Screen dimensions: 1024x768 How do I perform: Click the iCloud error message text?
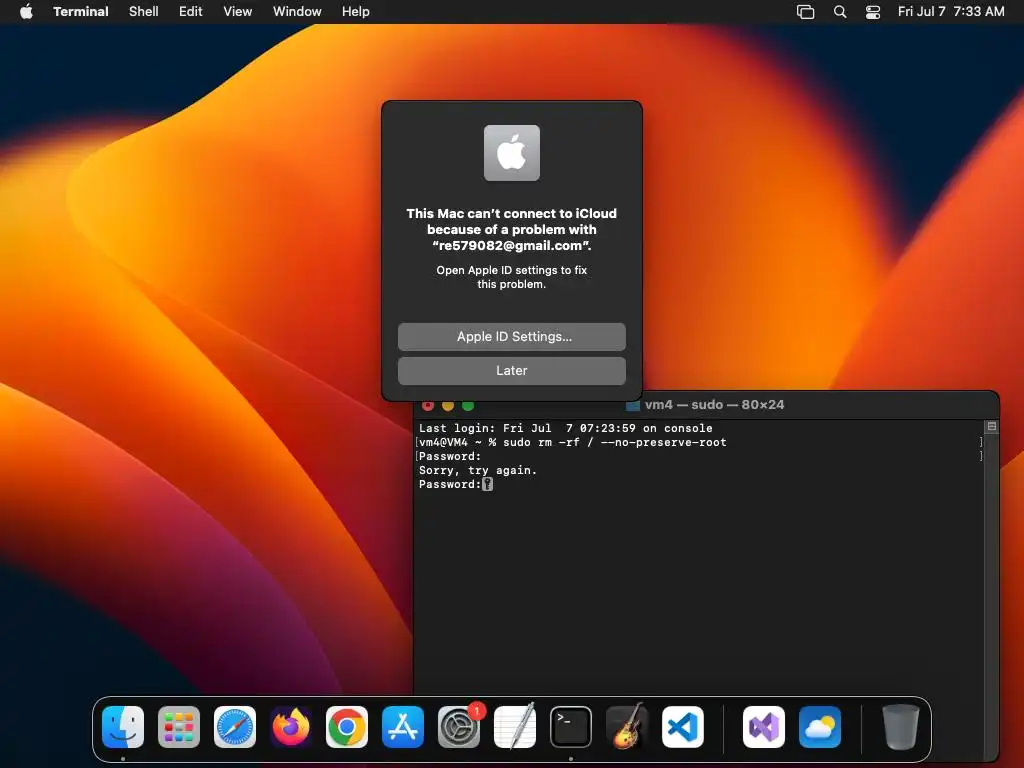pyautogui.click(x=512, y=229)
